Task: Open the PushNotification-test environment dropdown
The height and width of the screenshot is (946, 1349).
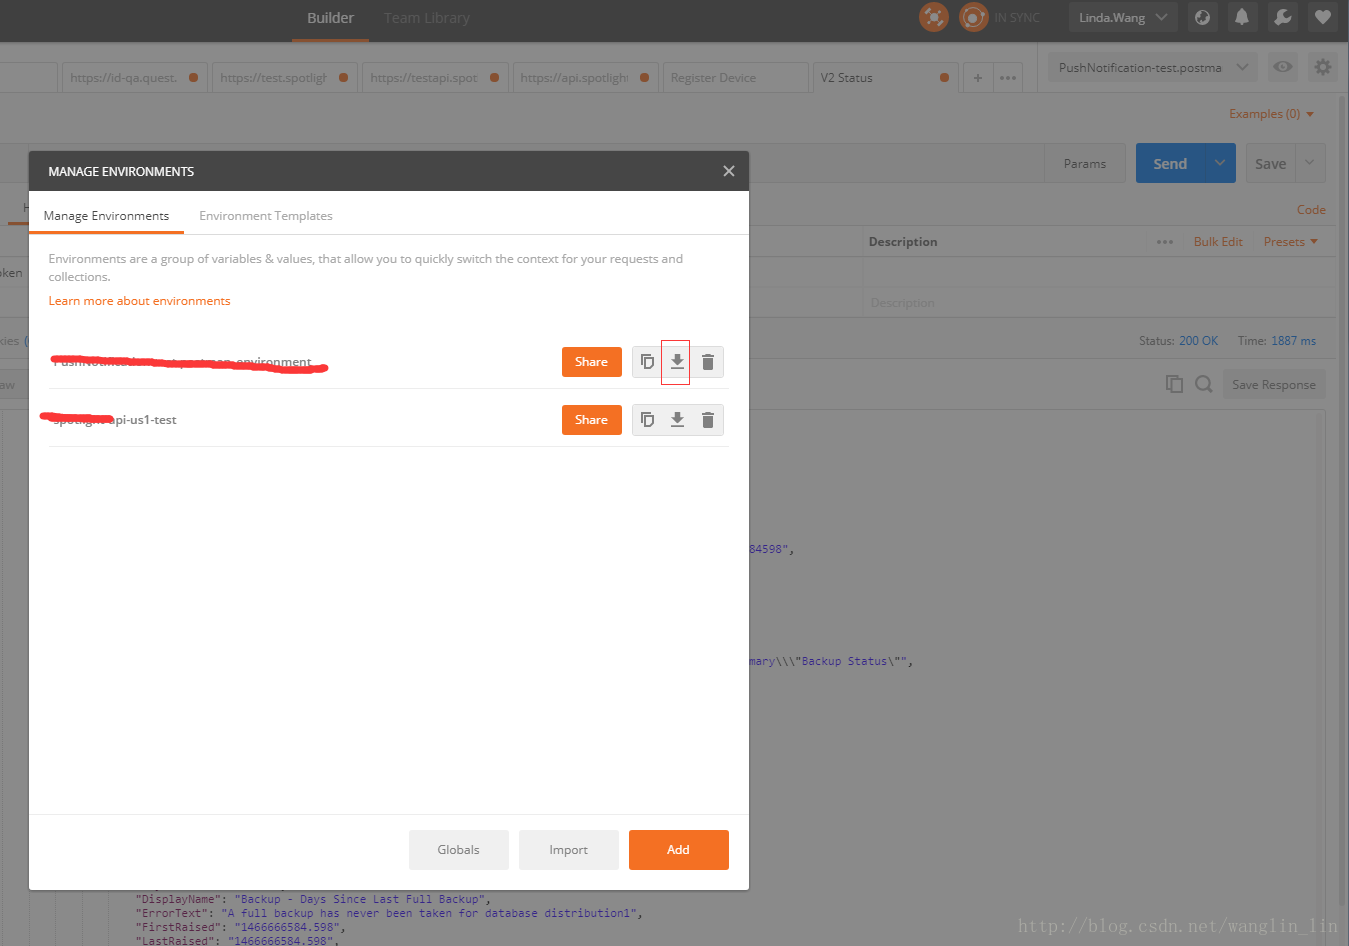Action: pos(1153,68)
